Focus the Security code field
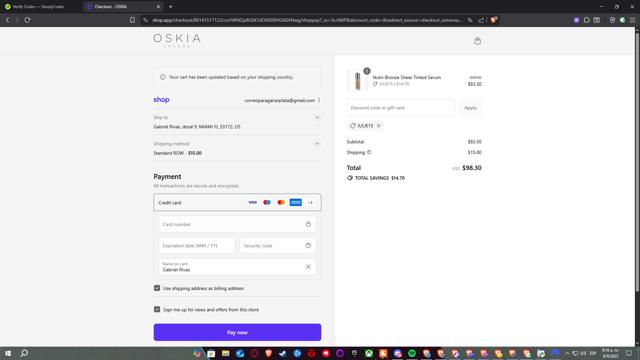The width and height of the screenshot is (640, 360). tap(278, 246)
